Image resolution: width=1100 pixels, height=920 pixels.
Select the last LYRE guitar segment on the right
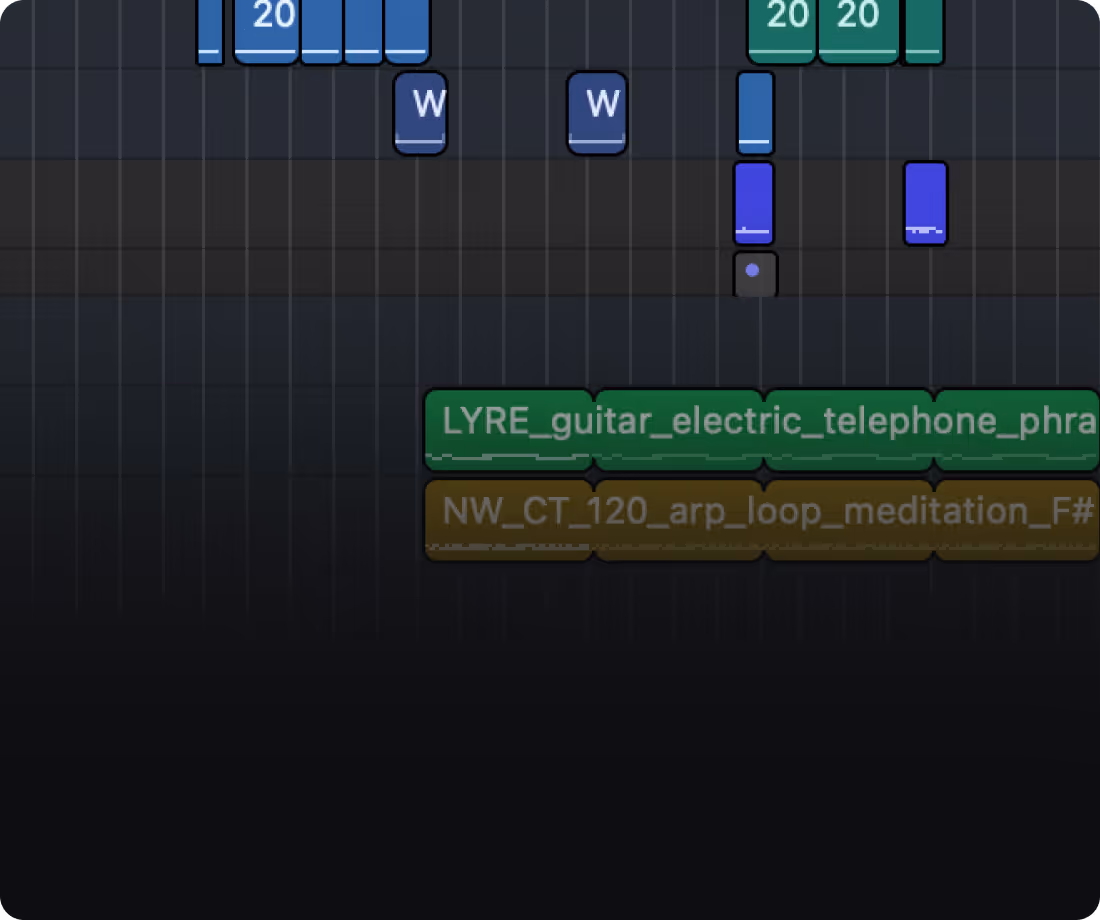coord(1015,425)
